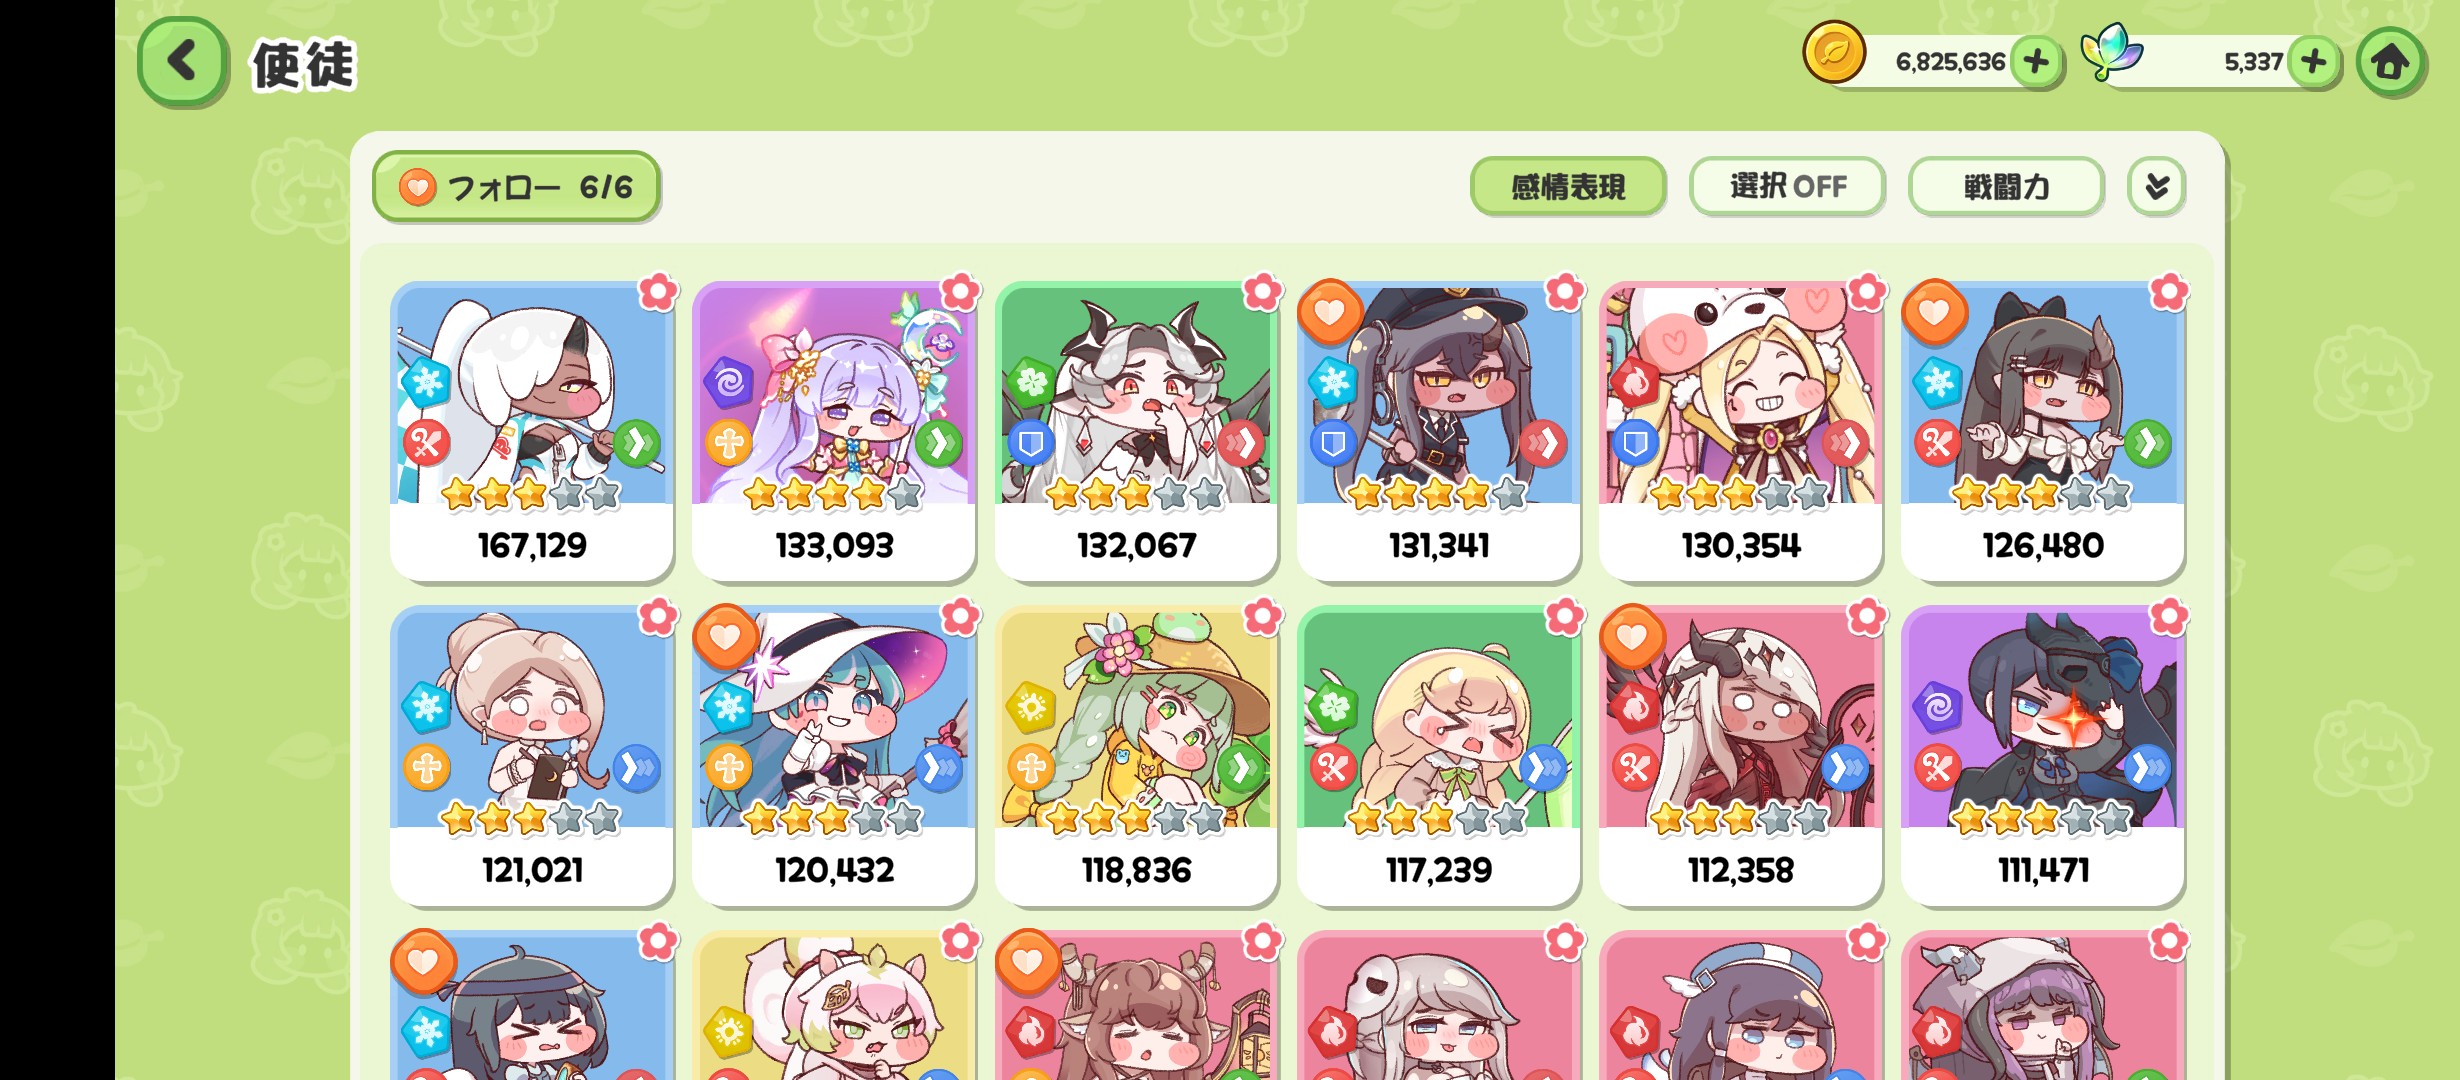2460x1080 pixels.
Task: Add crystal currency with the plus button
Action: pyautogui.click(x=2313, y=62)
